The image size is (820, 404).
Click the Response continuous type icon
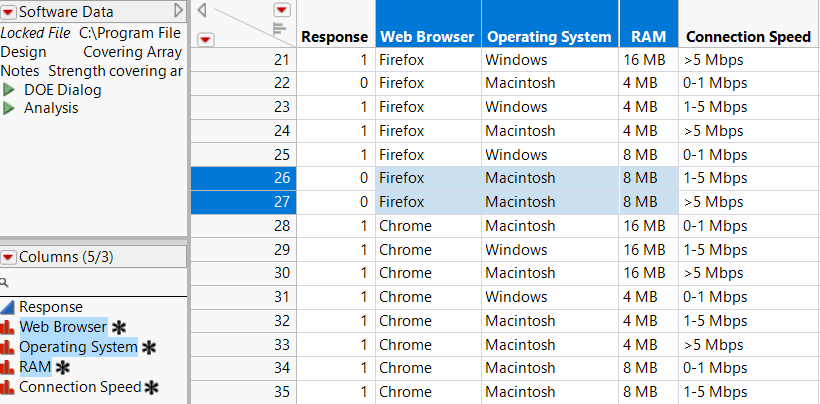click(x=8, y=307)
